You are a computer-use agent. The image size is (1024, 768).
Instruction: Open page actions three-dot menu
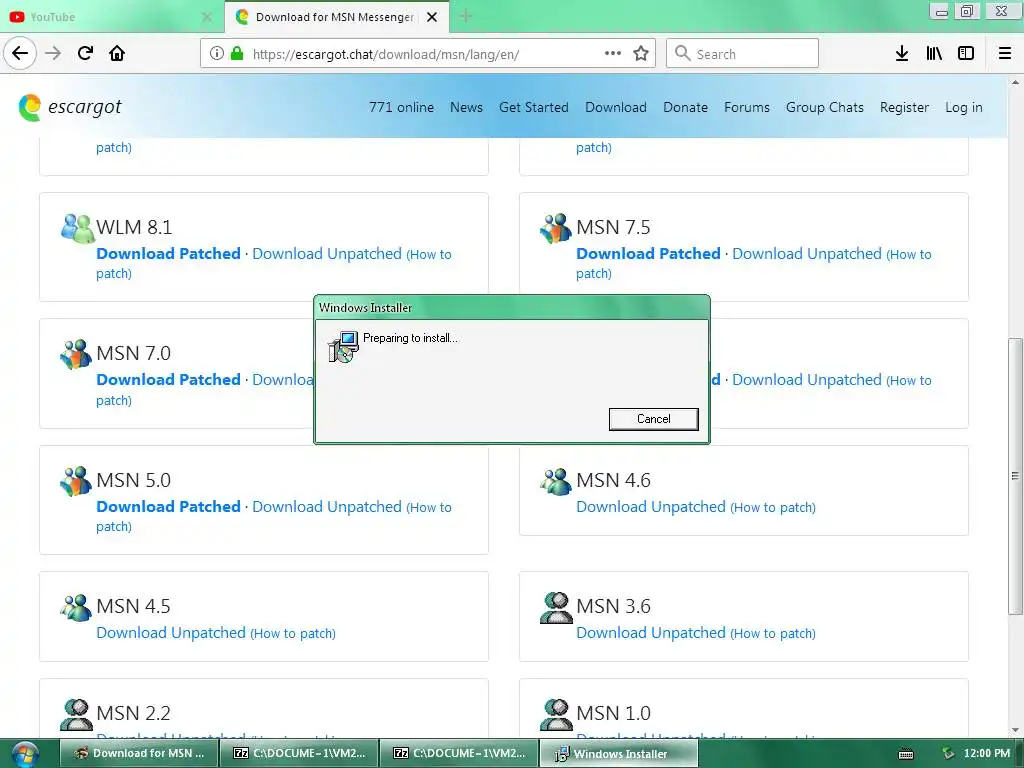613,53
